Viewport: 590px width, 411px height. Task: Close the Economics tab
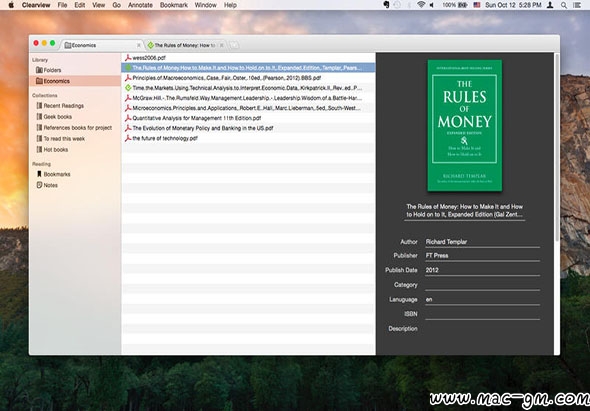138,46
